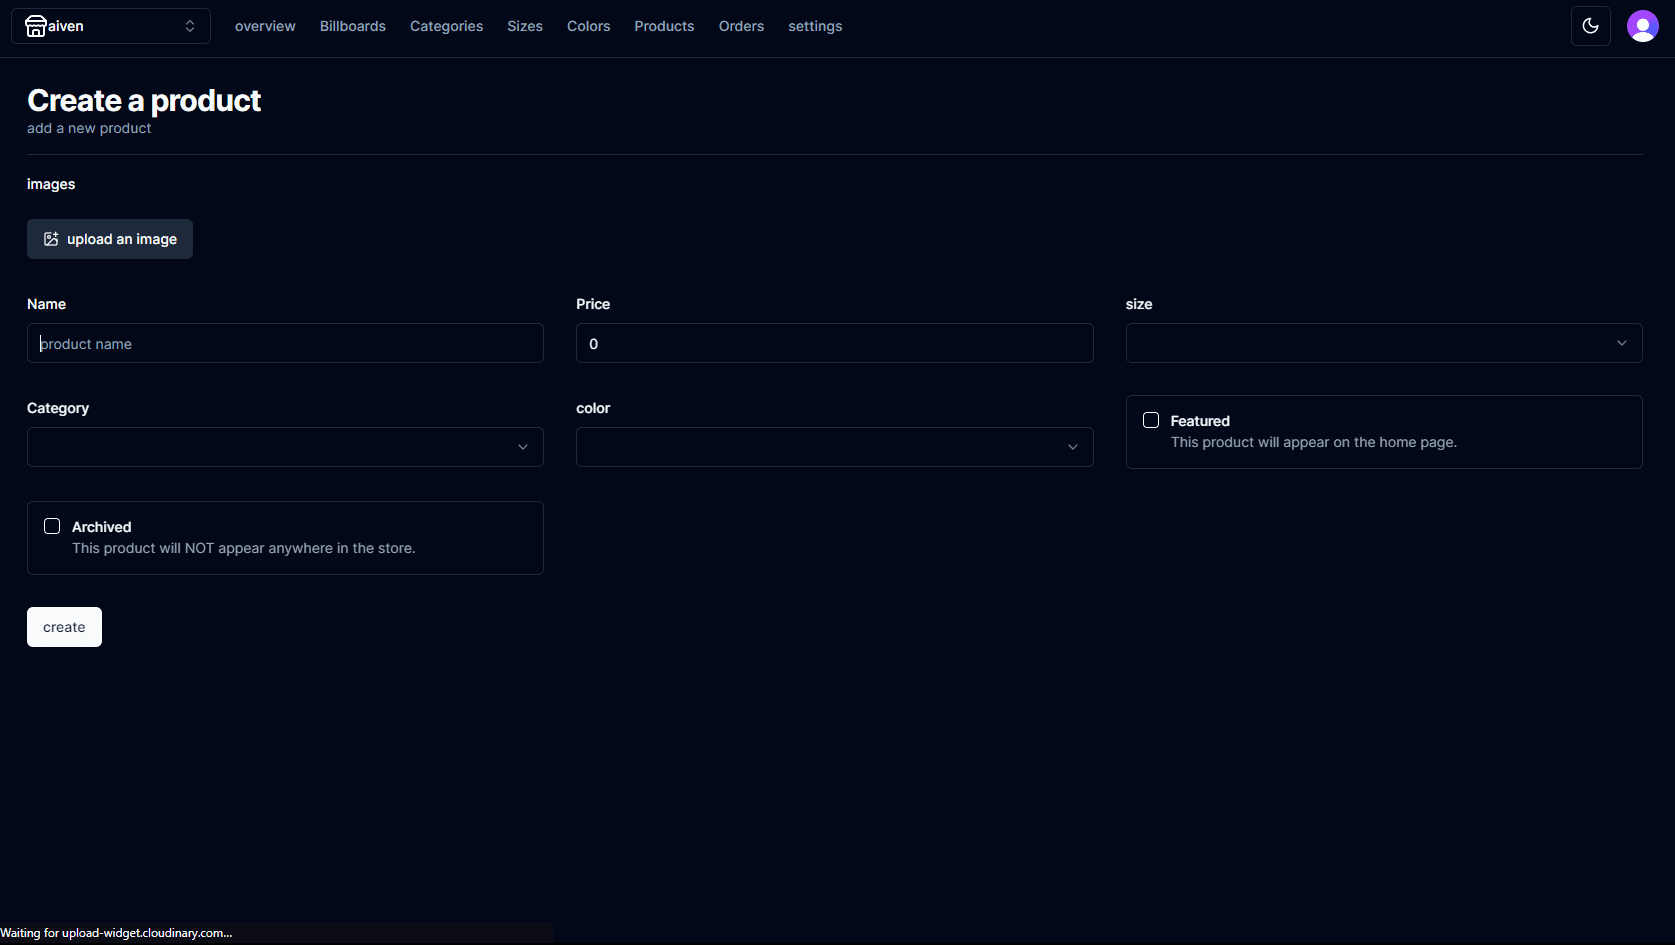The image size is (1675, 945).
Task: Focus the product name input field
Action: point(285,343)
